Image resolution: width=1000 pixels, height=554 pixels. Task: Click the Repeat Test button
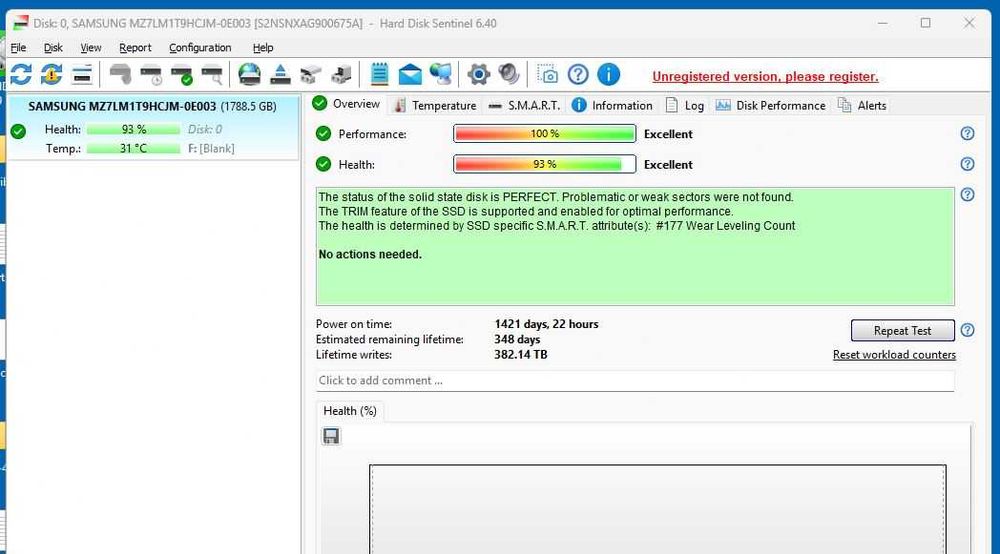click(x=902, y=331)
